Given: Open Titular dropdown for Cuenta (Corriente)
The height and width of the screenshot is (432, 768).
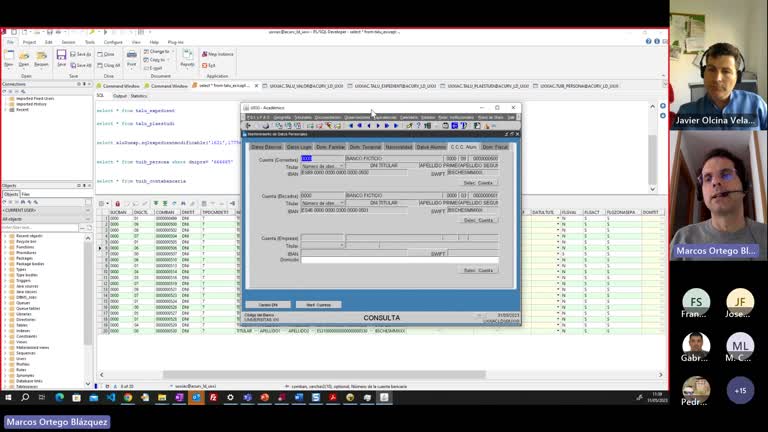Looking at the screenshot, I should pyautogui.click(x=341, y=166).
